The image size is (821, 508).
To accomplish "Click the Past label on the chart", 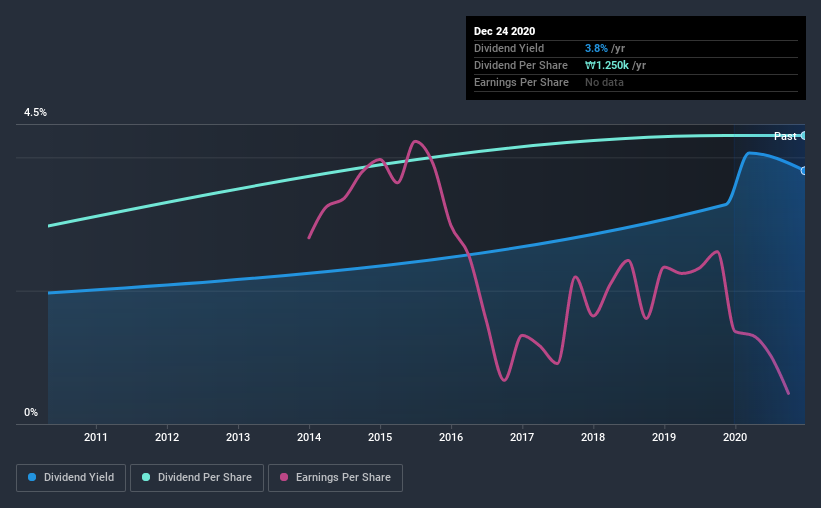I will pyautogui.click(x=785, y=136).
